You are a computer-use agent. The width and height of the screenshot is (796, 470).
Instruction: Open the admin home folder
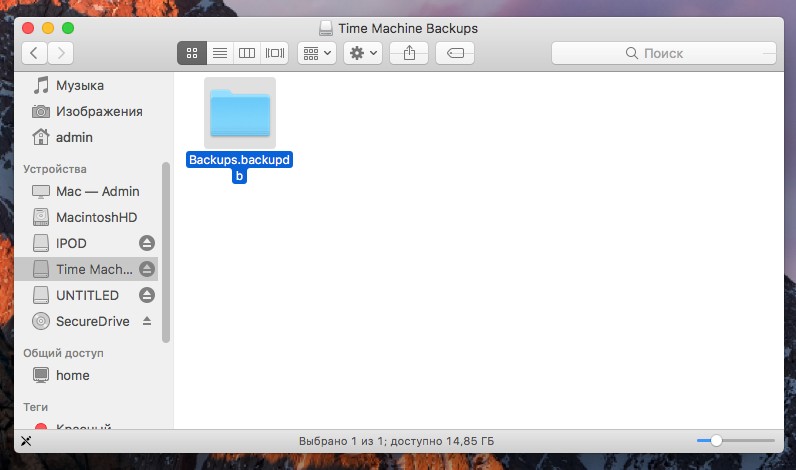[x=86, y=137]
